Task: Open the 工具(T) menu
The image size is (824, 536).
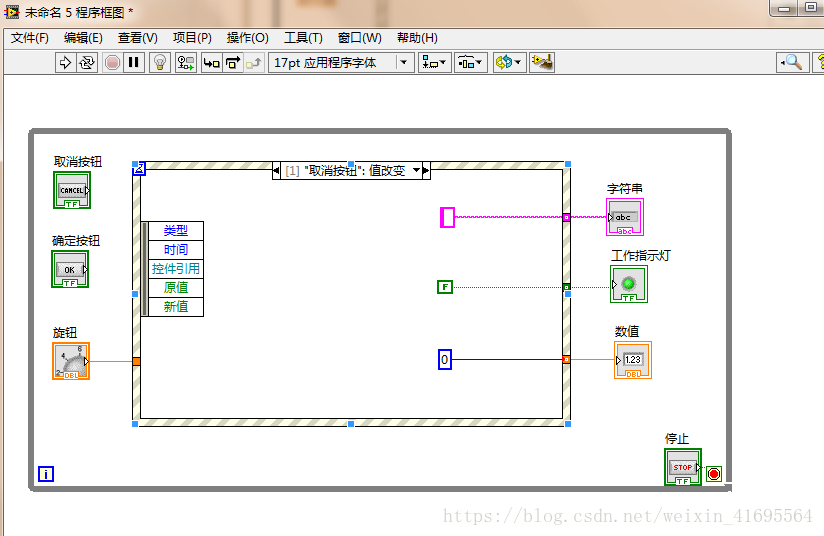Action: [x=303, y=38]
